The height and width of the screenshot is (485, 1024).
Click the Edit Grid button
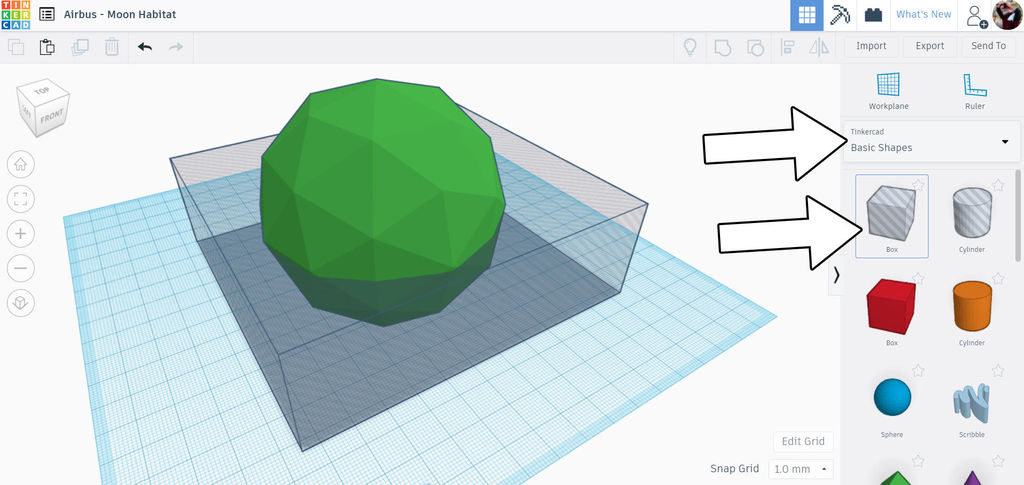(x=803, y=441)
